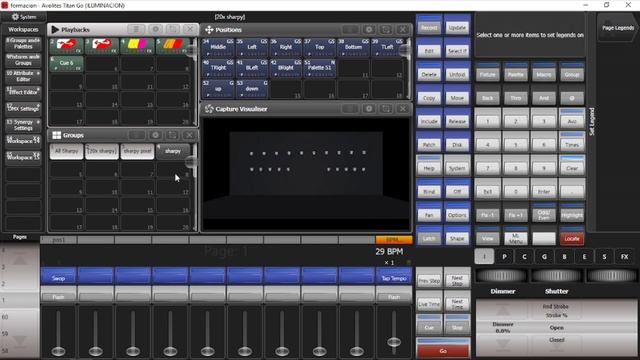Open Positions window settings gear

(369, 29)
